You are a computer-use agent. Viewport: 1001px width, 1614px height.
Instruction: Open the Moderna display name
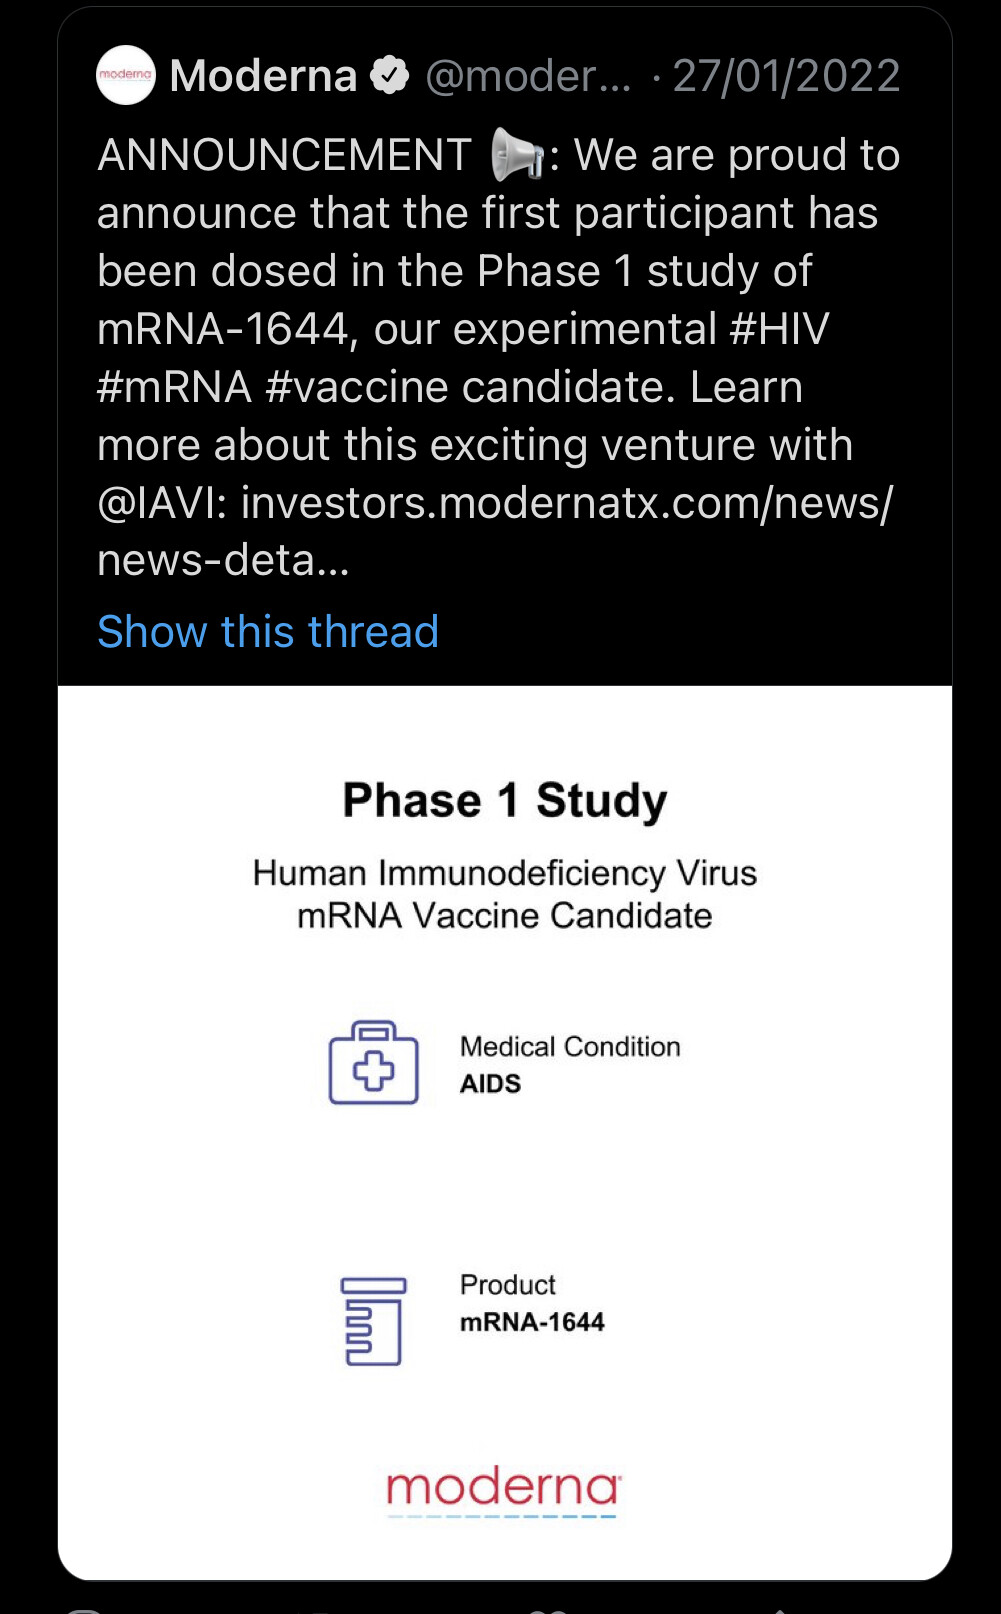(x=263, y=76)
